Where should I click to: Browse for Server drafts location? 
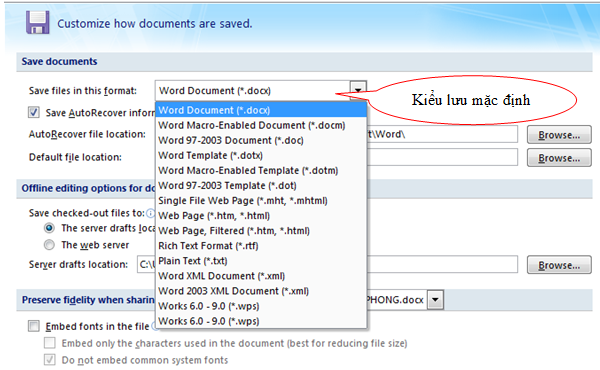[559, 265]
